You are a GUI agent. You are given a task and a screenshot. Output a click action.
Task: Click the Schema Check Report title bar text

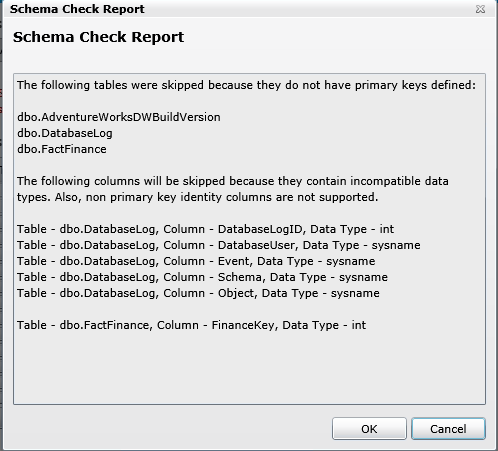tap(77, 9)
